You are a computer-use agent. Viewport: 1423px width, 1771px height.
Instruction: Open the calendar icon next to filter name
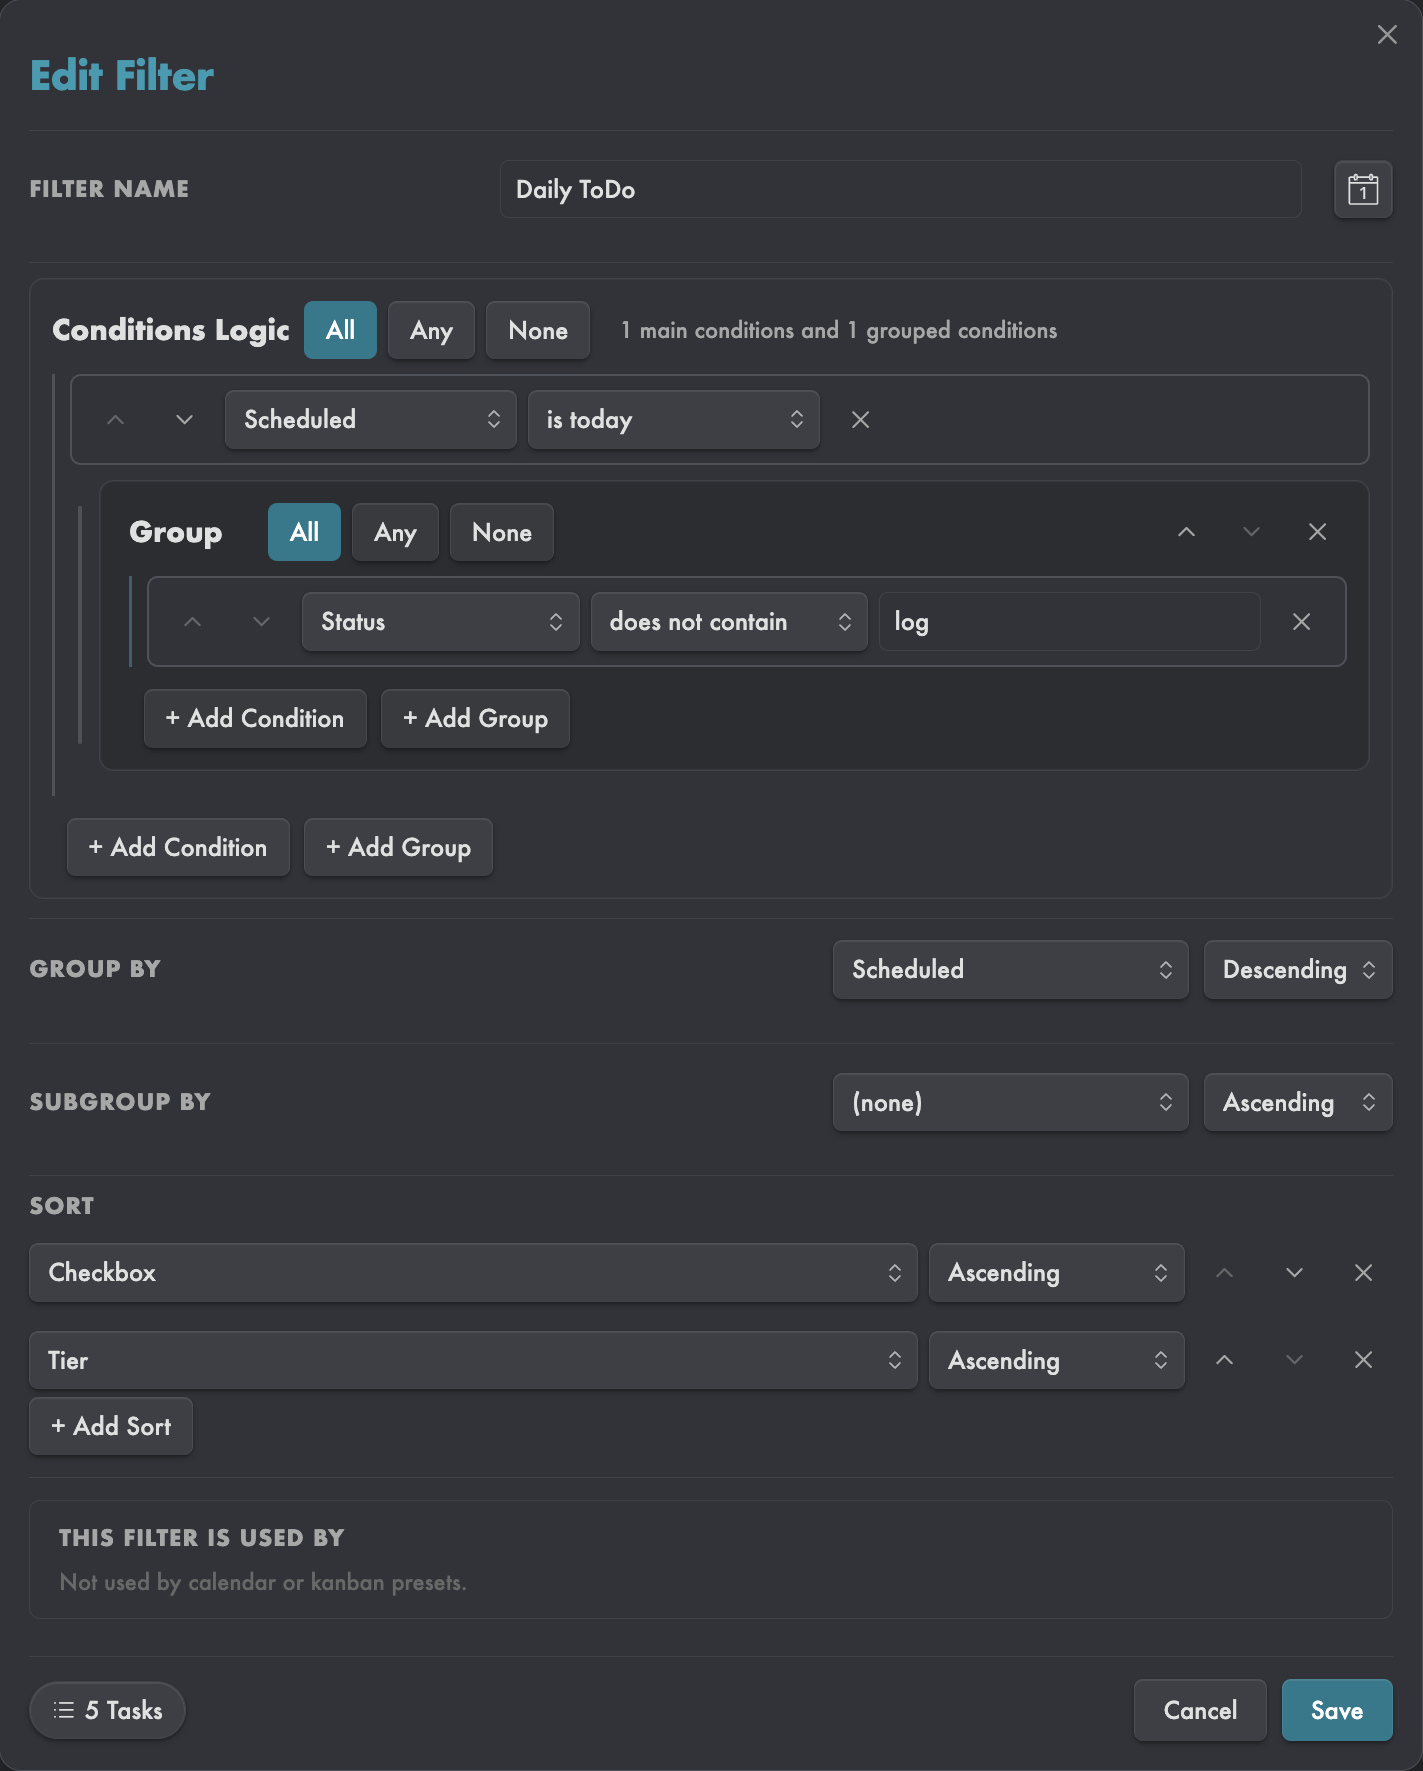point(1363,189)
